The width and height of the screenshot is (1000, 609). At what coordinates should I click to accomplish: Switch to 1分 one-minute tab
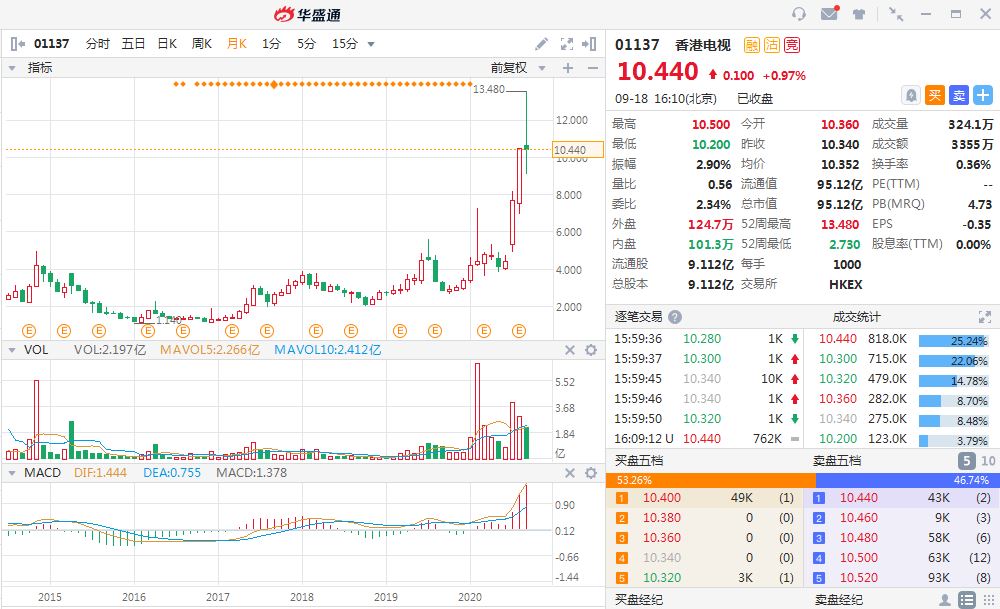click(x=271, y=43)
